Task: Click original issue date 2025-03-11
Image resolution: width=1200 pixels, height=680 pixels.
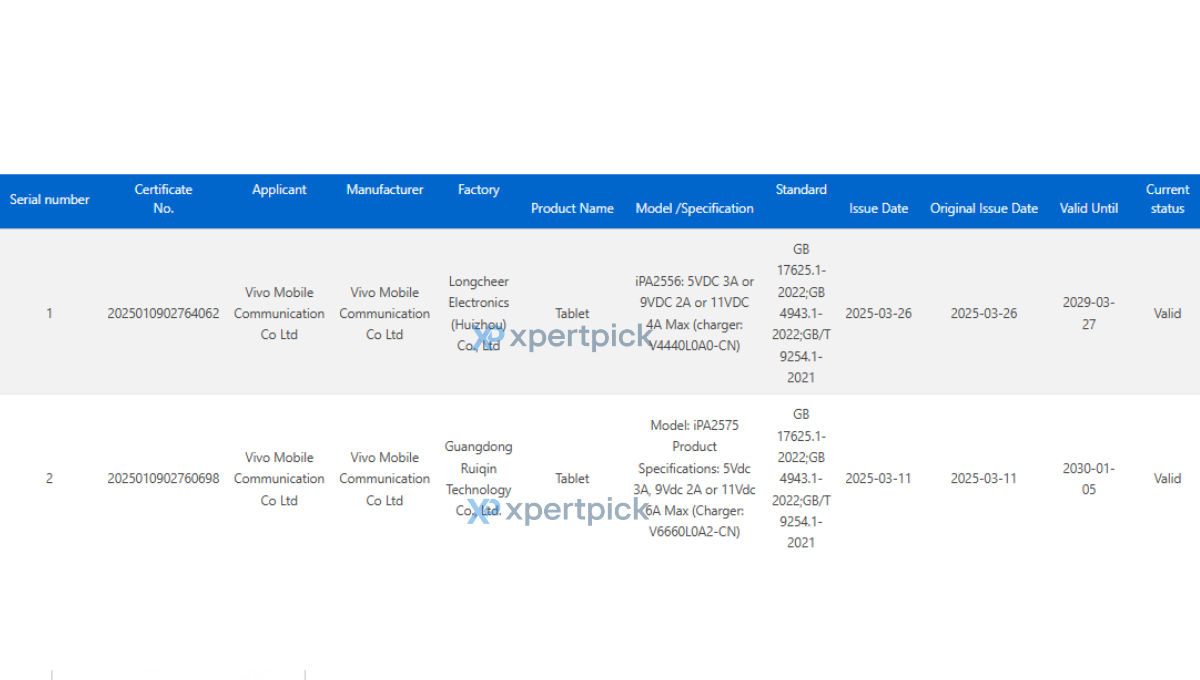Action: (984, 478)
